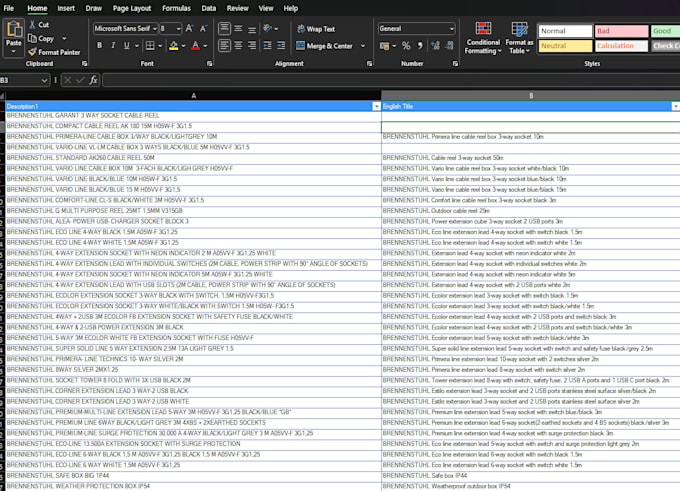This screenshot has width=680, height=491.
Task: Click the Cut scissors icon
Action: (x=33, y=25)
